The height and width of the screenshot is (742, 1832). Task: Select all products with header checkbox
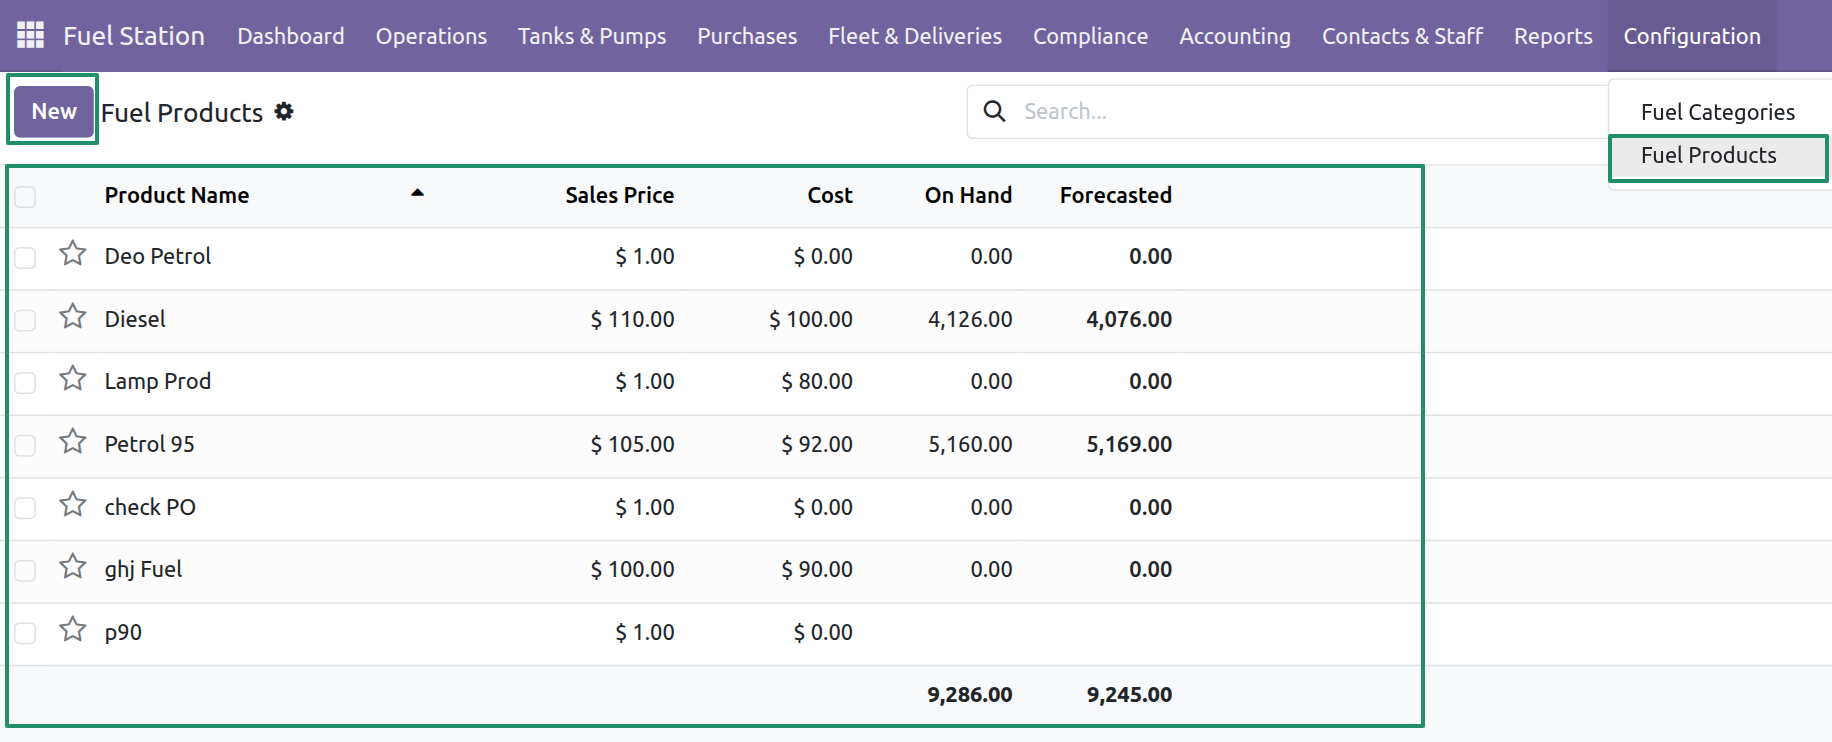(25, 196)
